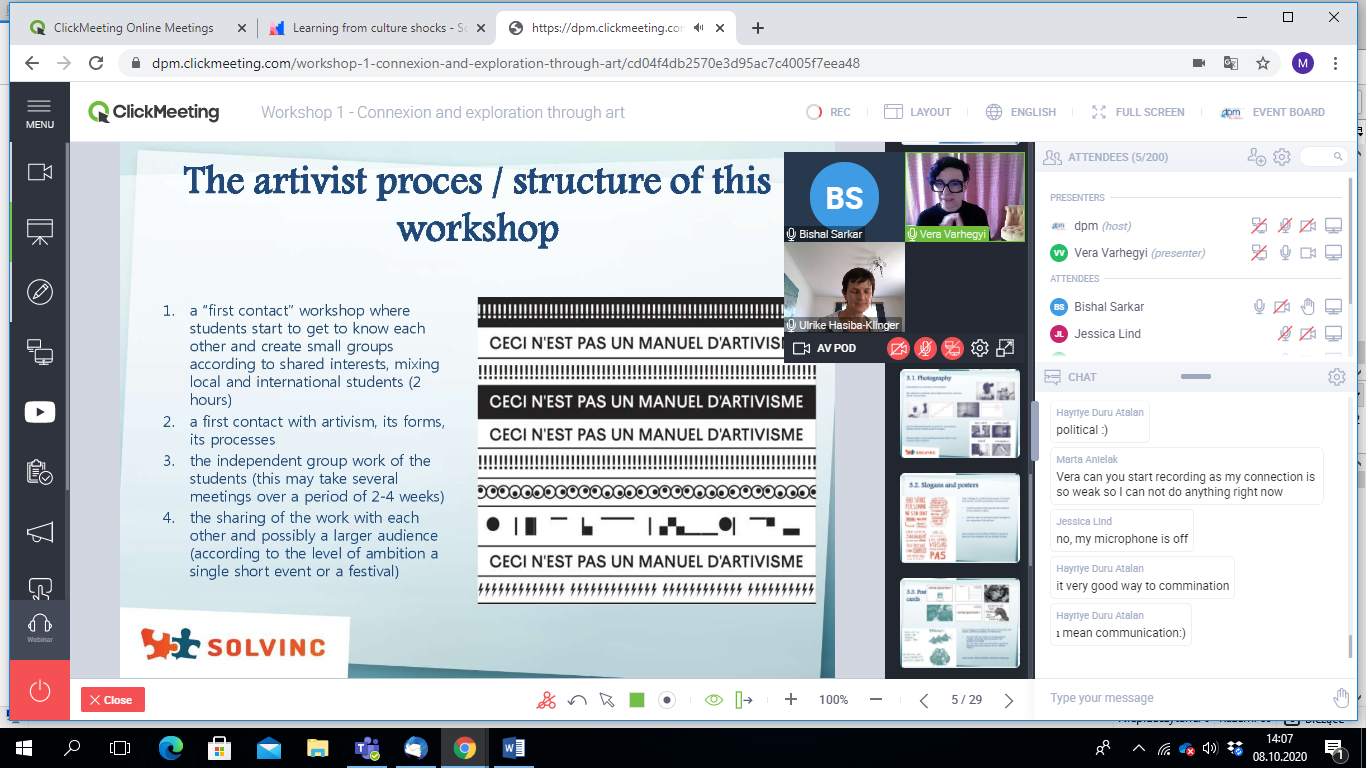Click the red power end-event button
1366x768 pixels.
click(40, 690)
